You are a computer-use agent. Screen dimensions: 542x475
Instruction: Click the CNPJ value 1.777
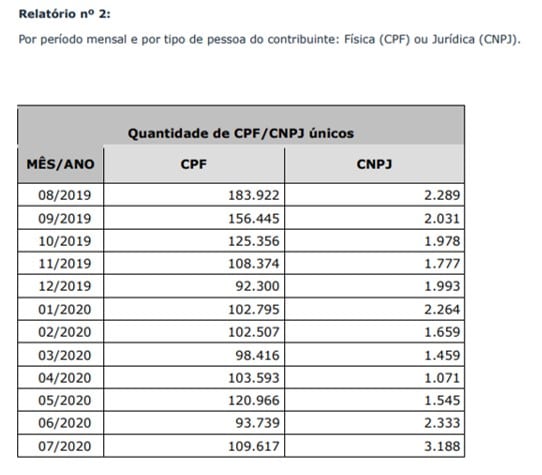442,264
